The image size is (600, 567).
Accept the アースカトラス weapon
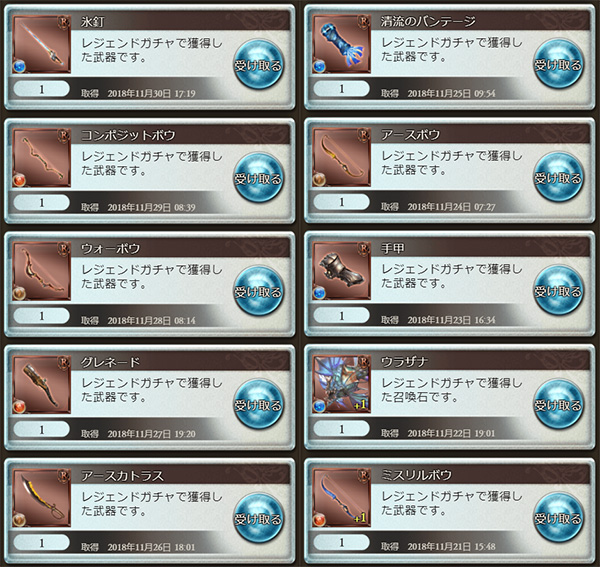(x=258, y=518)
